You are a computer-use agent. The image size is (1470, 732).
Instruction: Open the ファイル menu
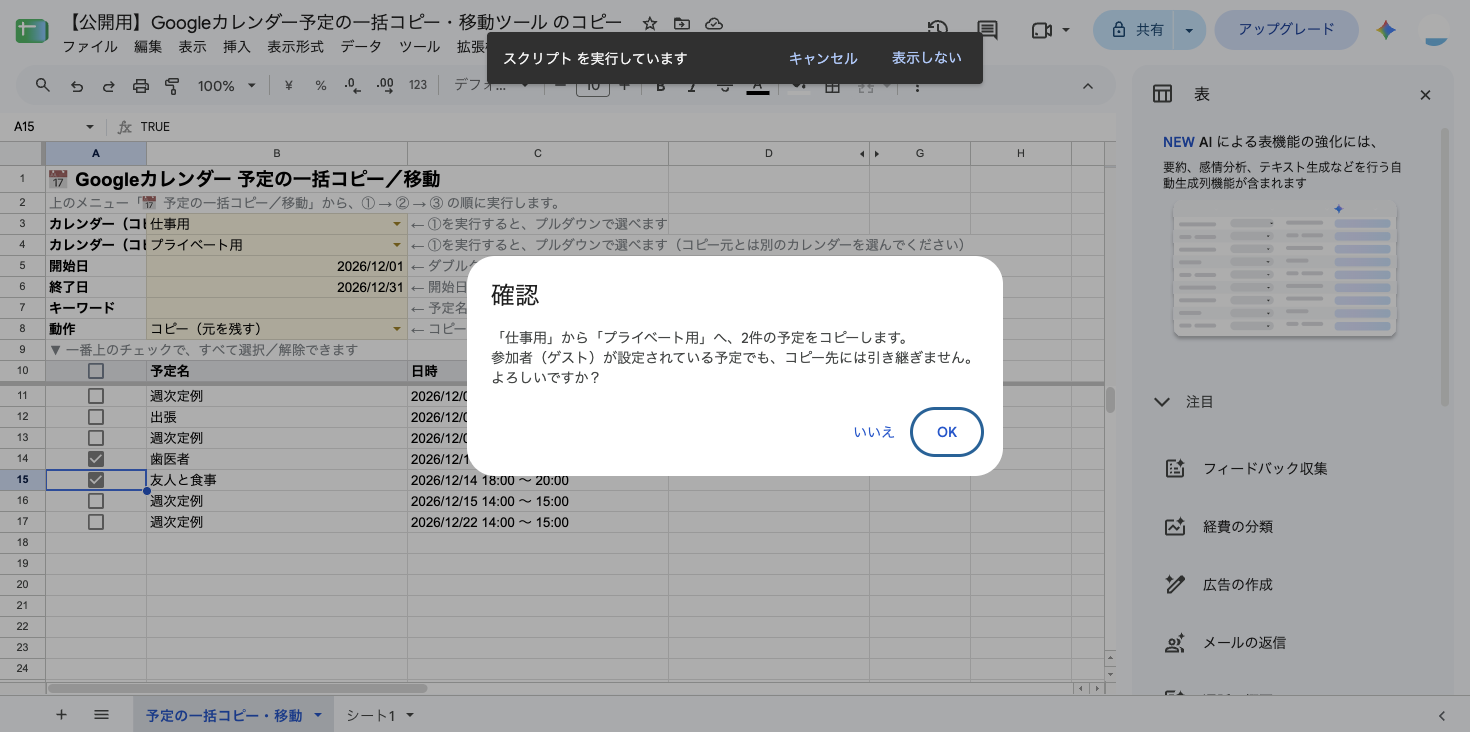tap(90, 46)
